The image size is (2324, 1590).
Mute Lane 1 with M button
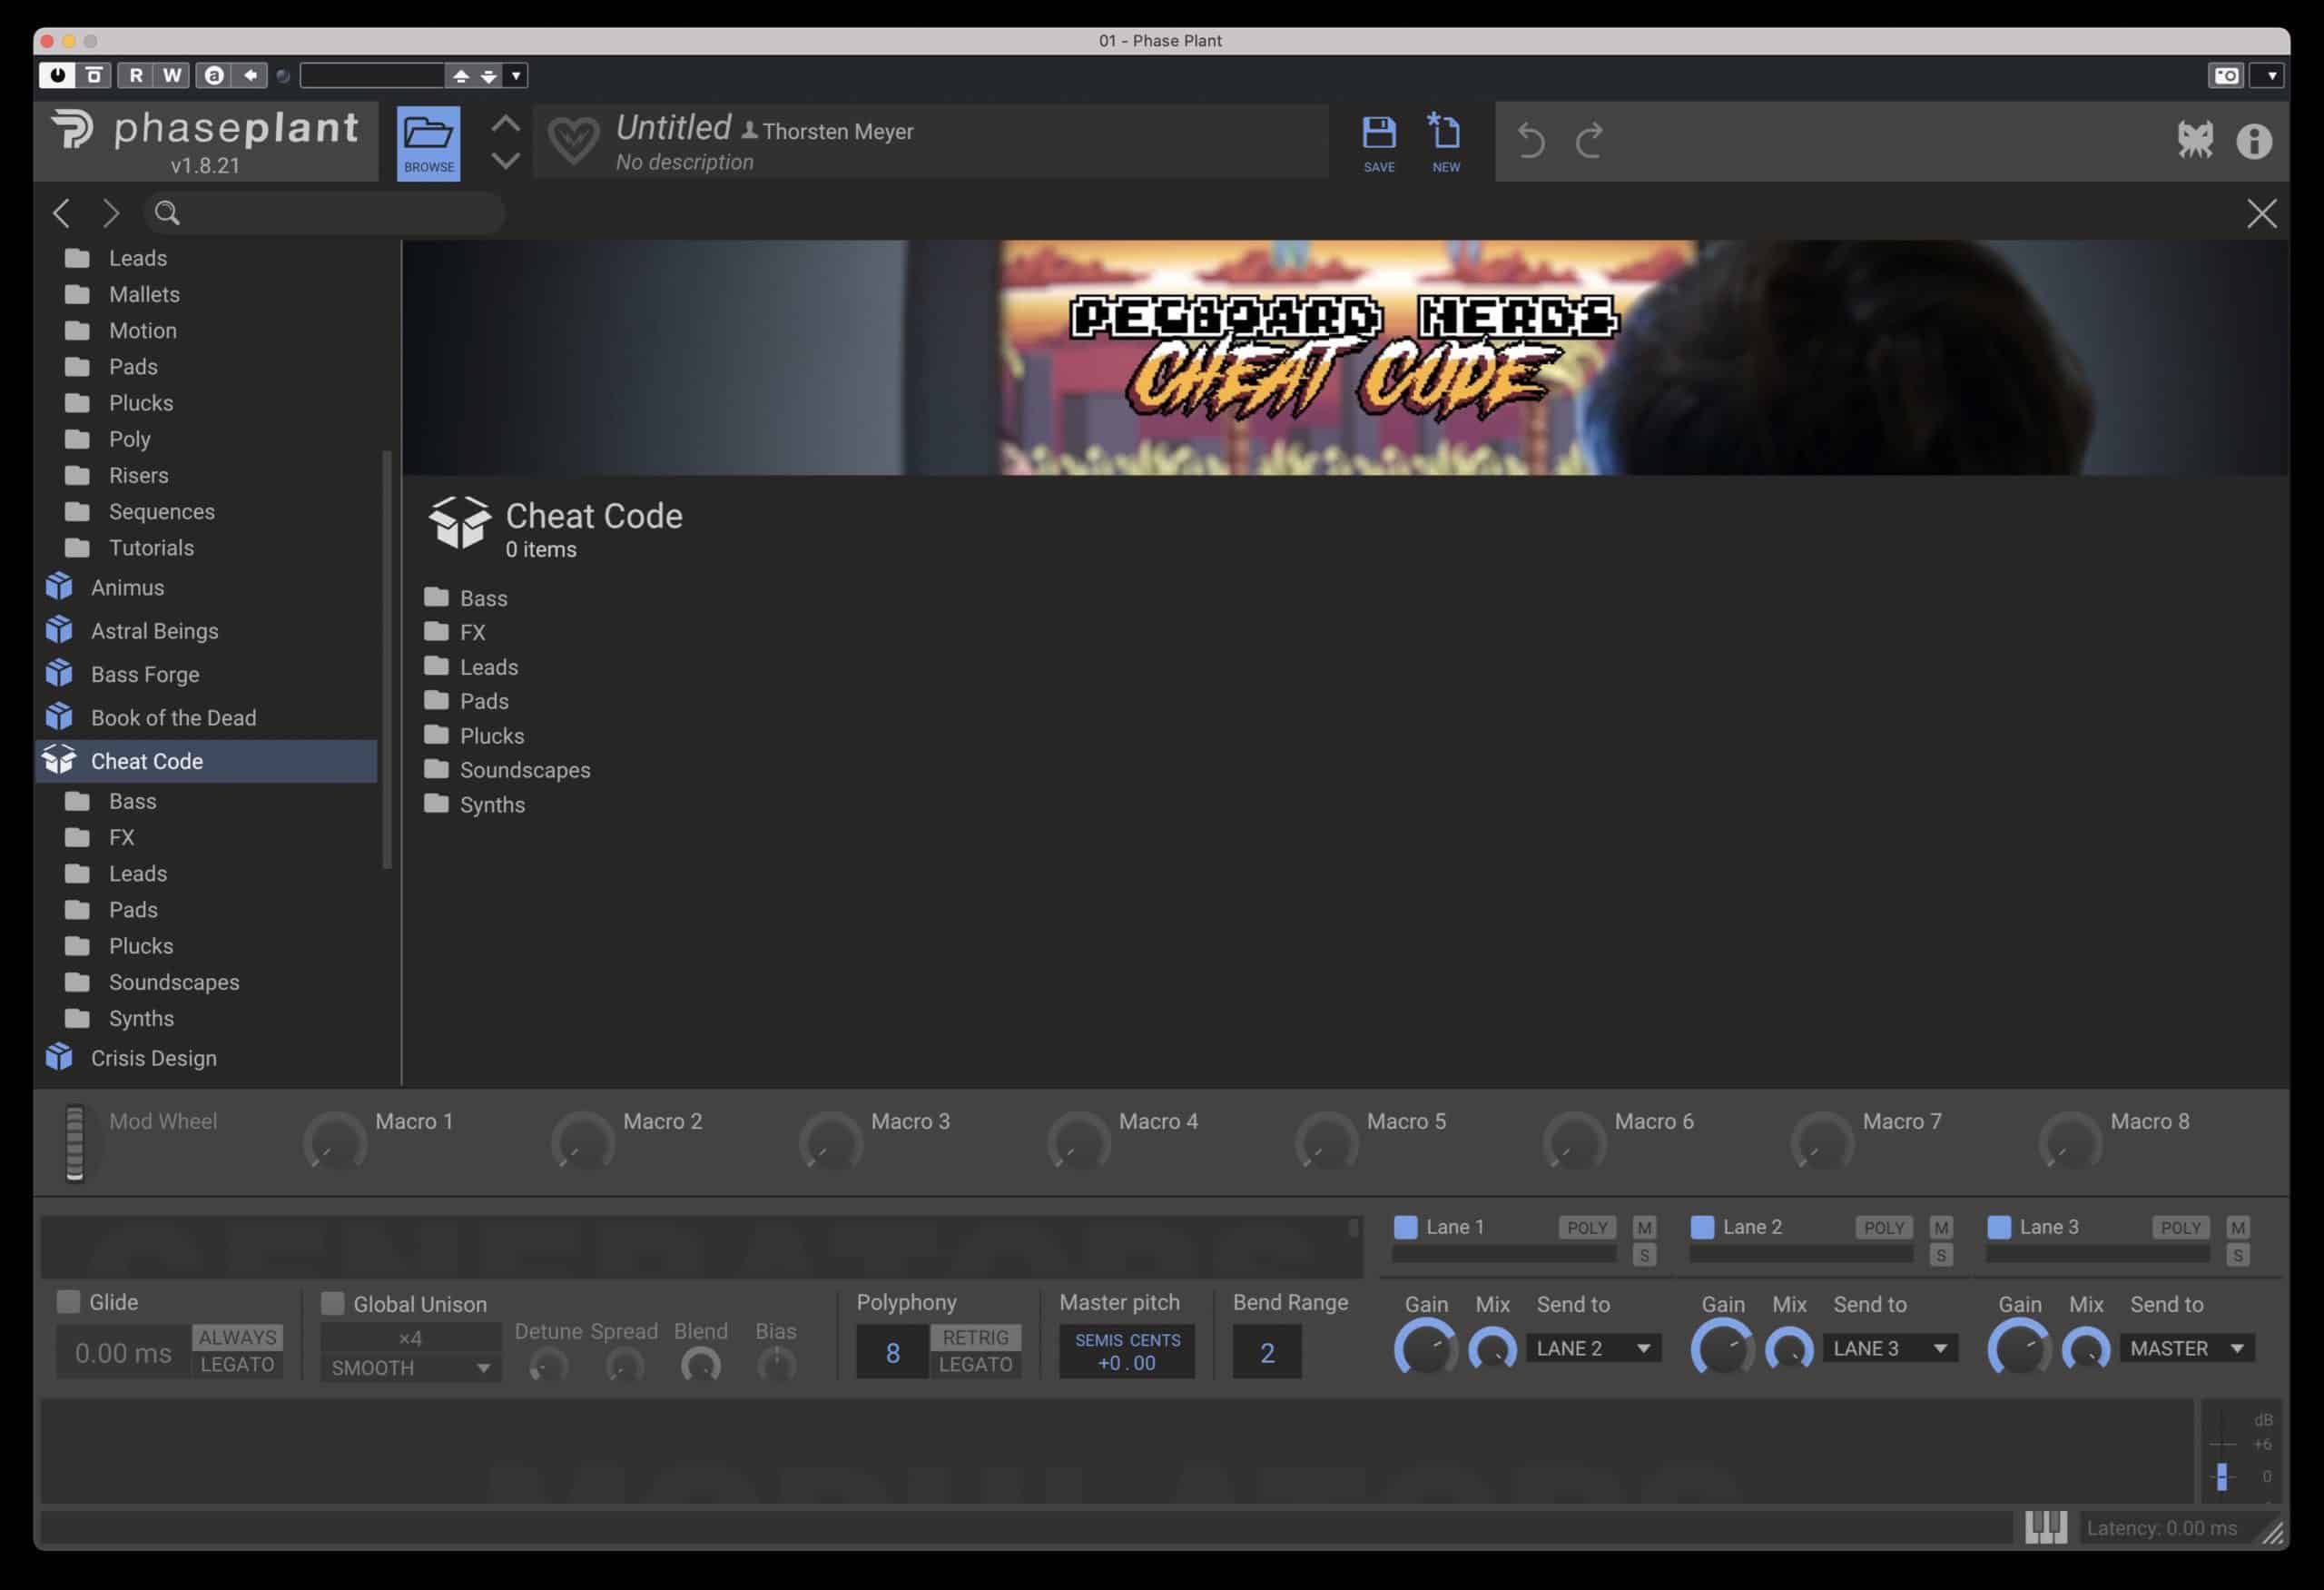coord(1644,1227)
